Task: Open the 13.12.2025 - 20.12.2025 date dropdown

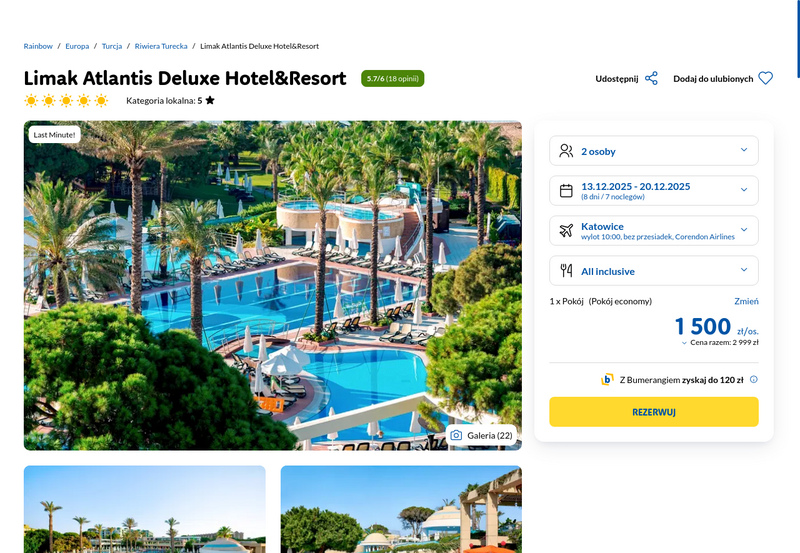Action: [x=654, y=191]
